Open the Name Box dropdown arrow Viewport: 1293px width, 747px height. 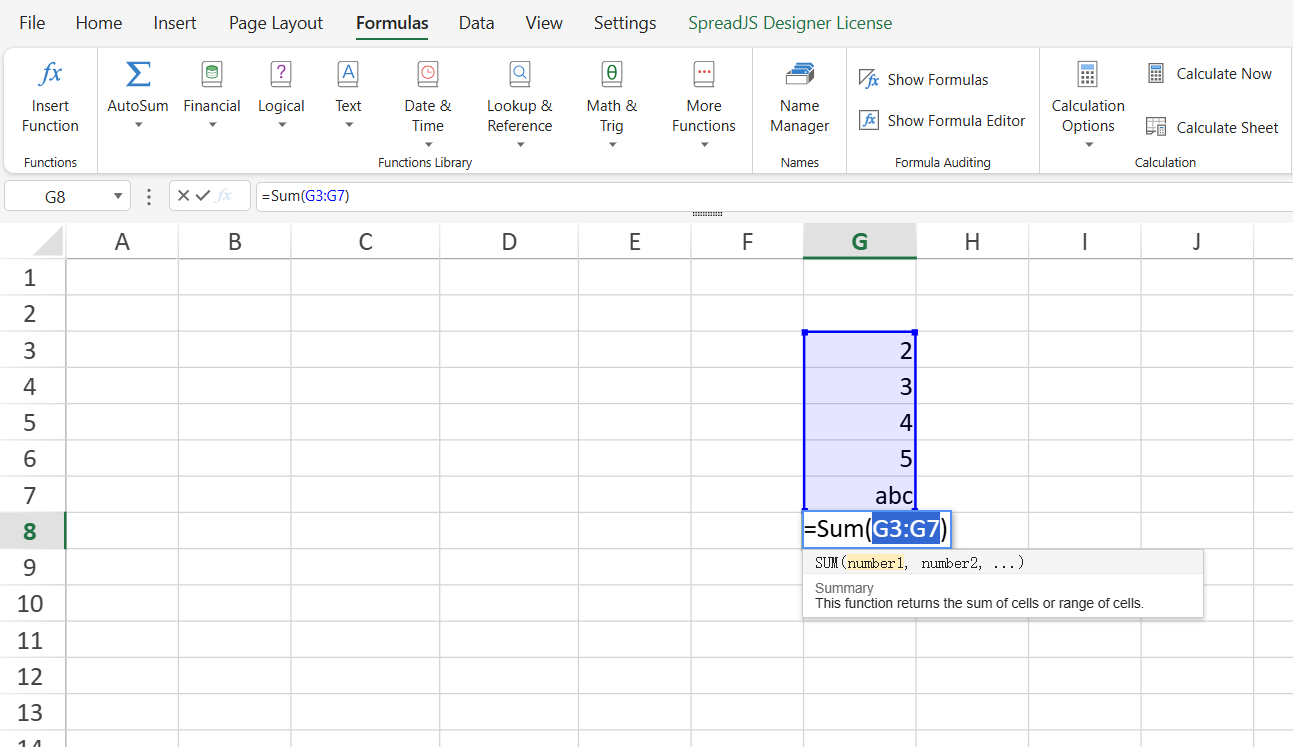[118, 196]
